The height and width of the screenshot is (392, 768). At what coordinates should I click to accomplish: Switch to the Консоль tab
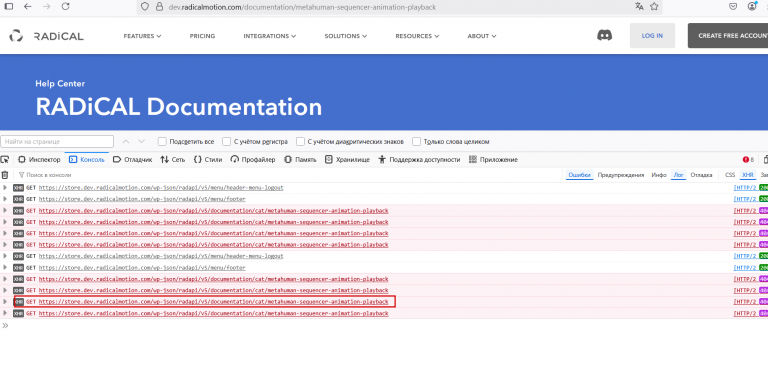click(87, 160)
